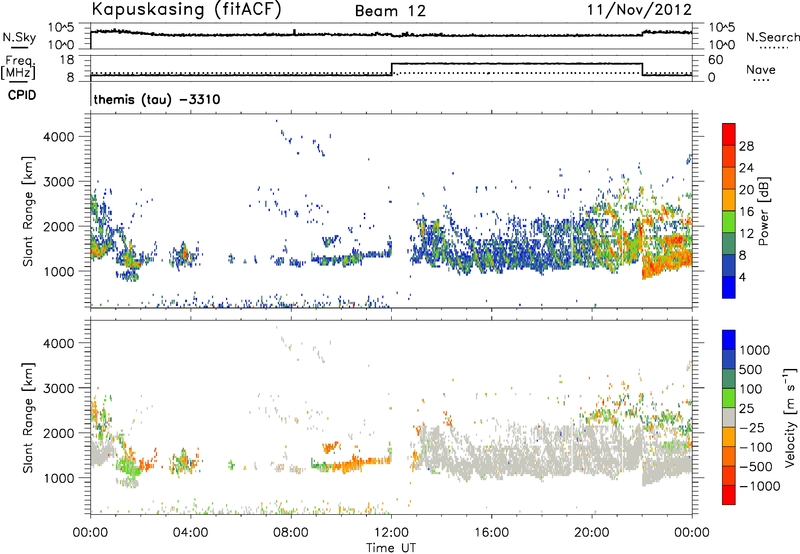This screenshot has width=800, height=554.
Task: Click the N.Sky legend label
Action: (x=19, y=37)
